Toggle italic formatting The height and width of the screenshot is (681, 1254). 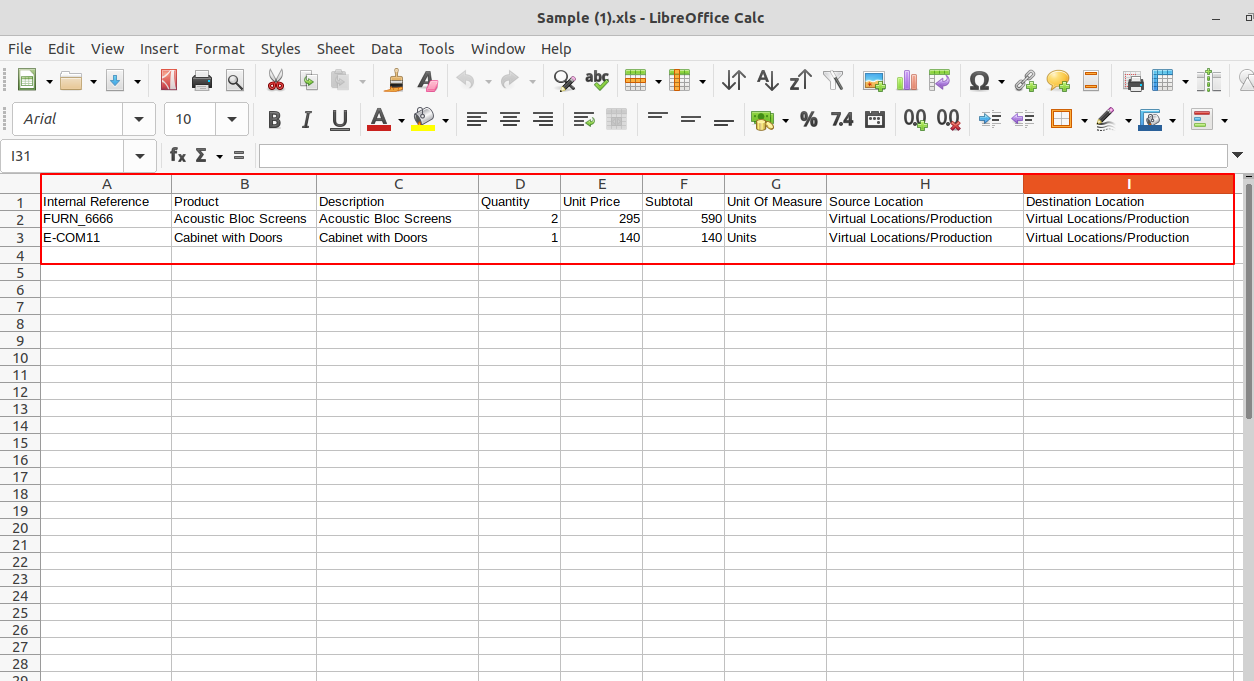click(307, 120)
